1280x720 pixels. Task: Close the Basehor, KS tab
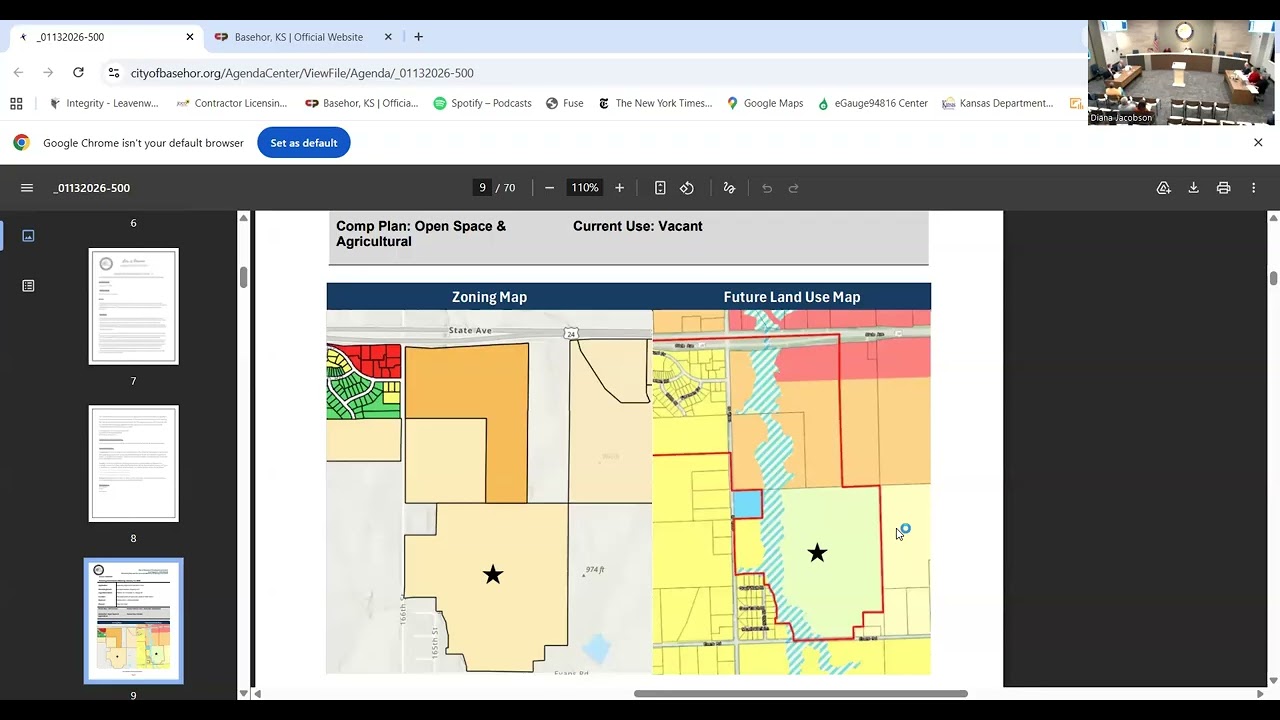click(388, 37)
